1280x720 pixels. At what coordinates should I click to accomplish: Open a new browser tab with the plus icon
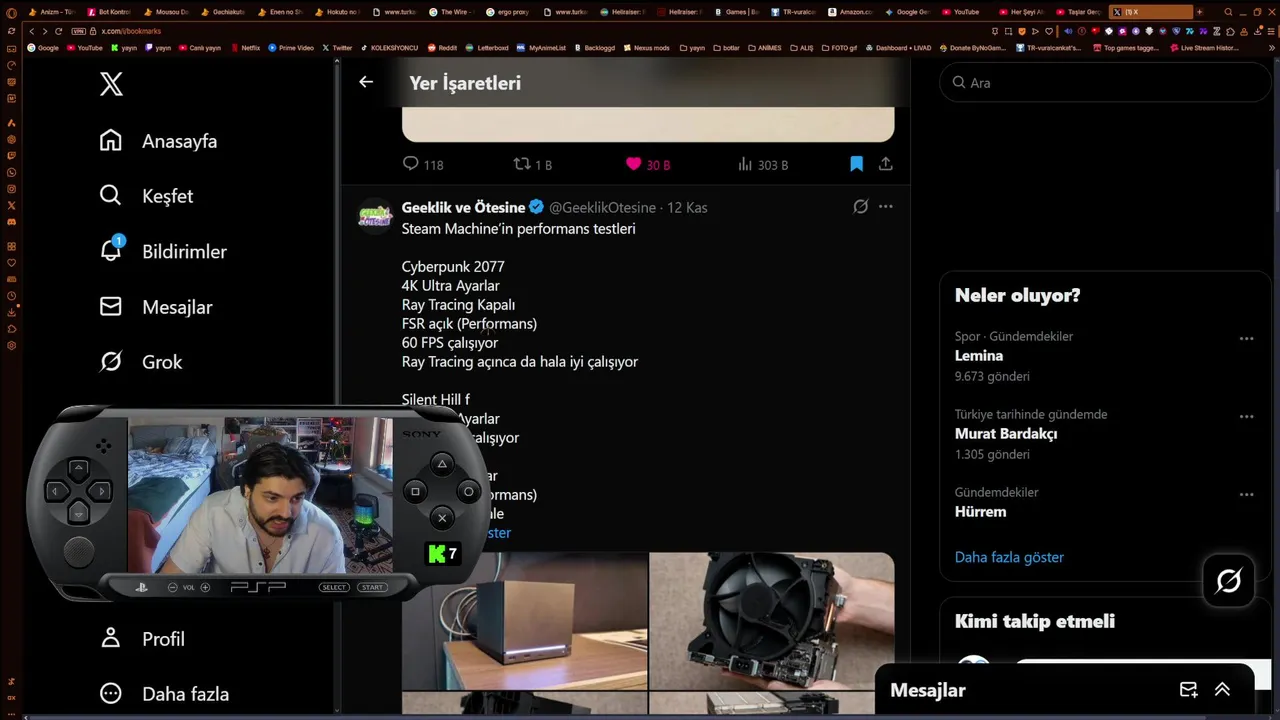1198,12
